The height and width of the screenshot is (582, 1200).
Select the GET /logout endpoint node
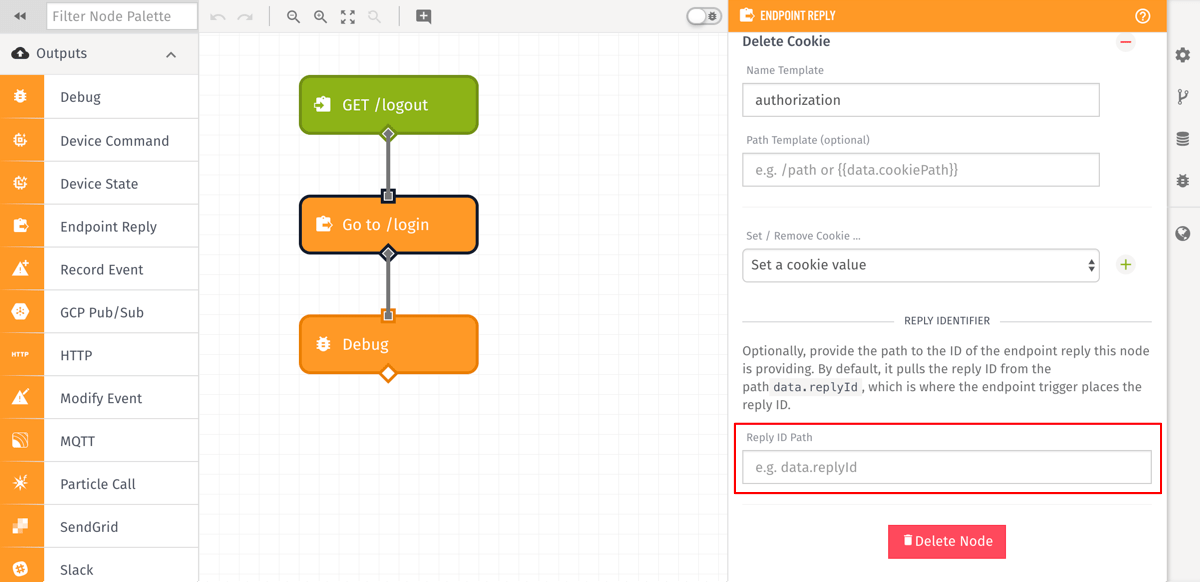[x=389, y=105]
